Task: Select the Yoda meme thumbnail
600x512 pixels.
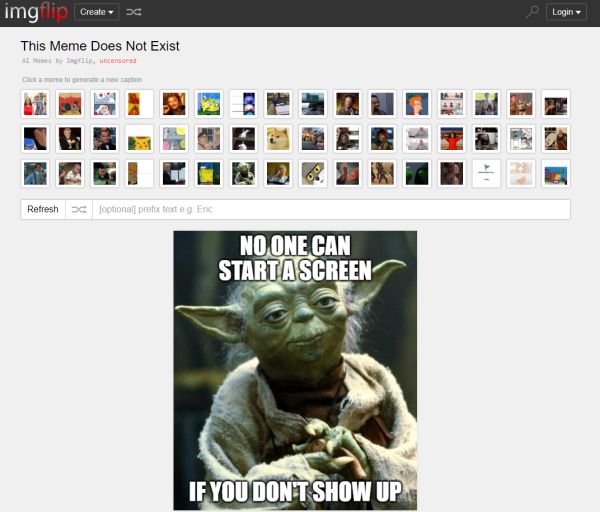Action: (x=243, y=174)
